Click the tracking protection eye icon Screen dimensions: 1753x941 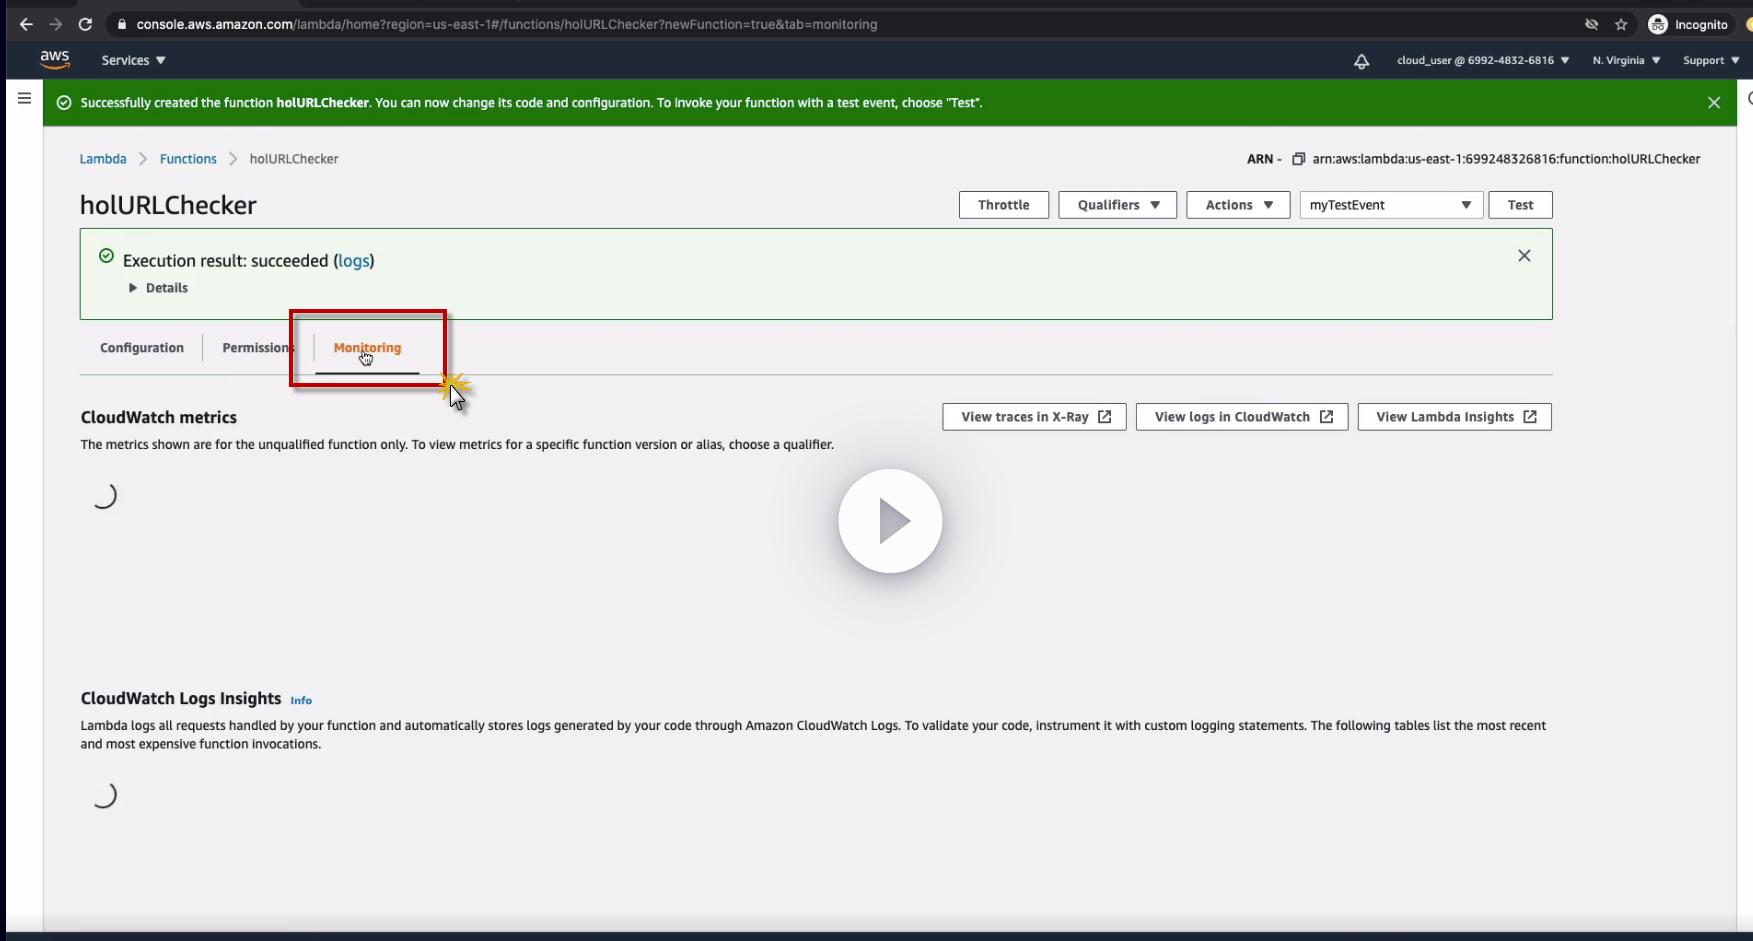pos(1591,24)
